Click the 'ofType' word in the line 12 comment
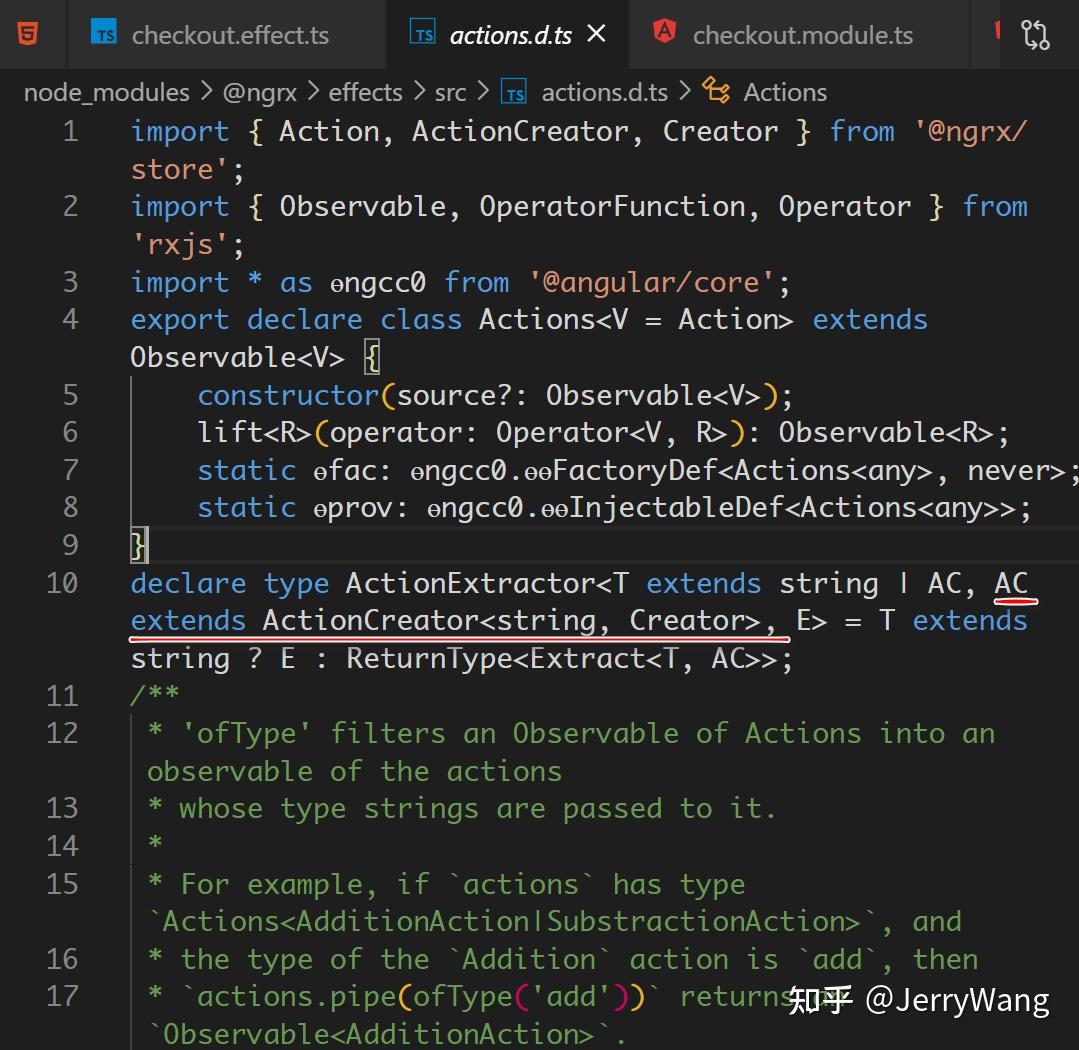1079x1050 pixels. click(x=246, y=733)
